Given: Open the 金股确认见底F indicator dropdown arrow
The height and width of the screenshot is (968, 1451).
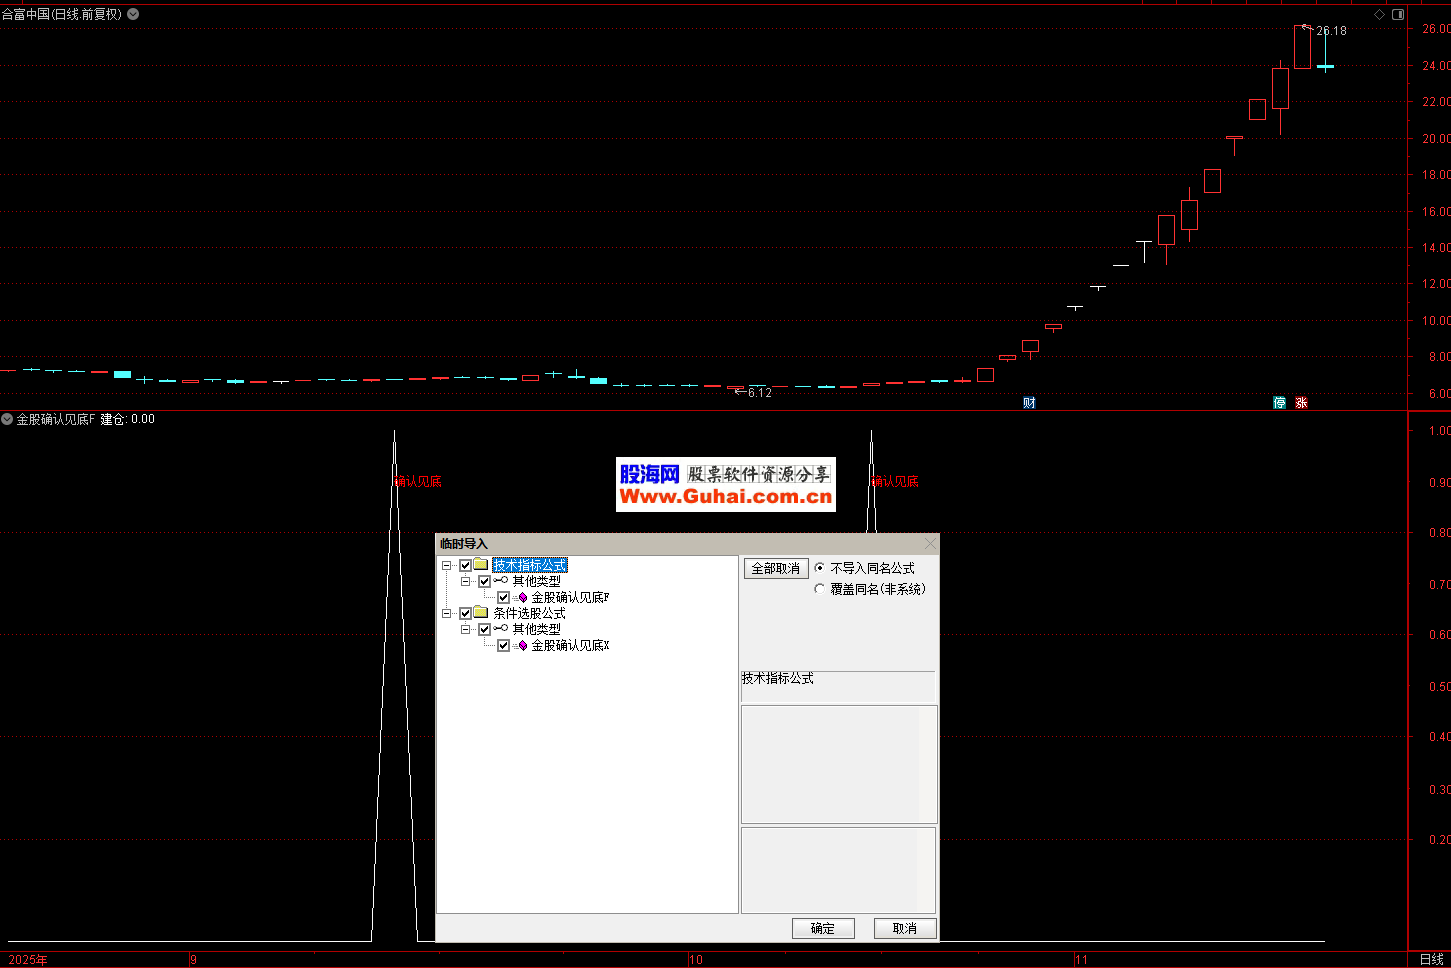Looking at the screenshot, I should pyautogui.click(x=7, y=419).
